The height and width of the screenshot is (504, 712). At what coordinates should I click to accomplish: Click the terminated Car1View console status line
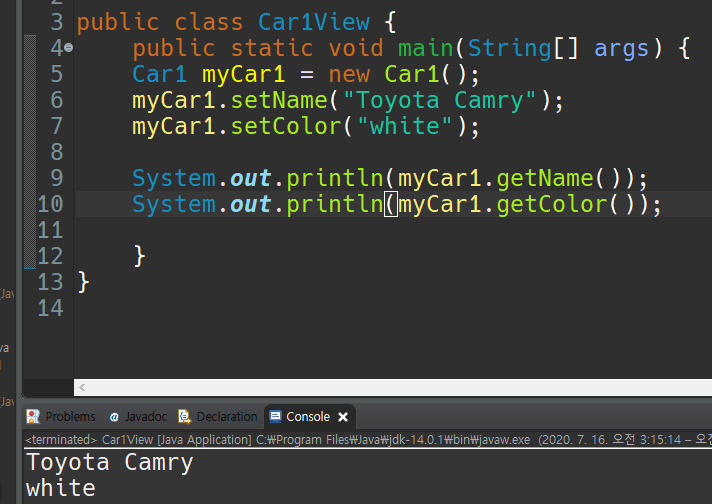(368, 440)
